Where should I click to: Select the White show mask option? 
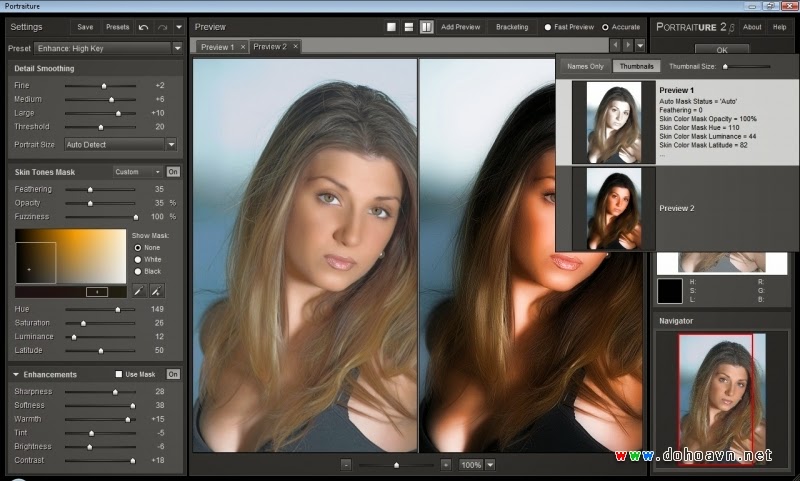tap(138, 259)
